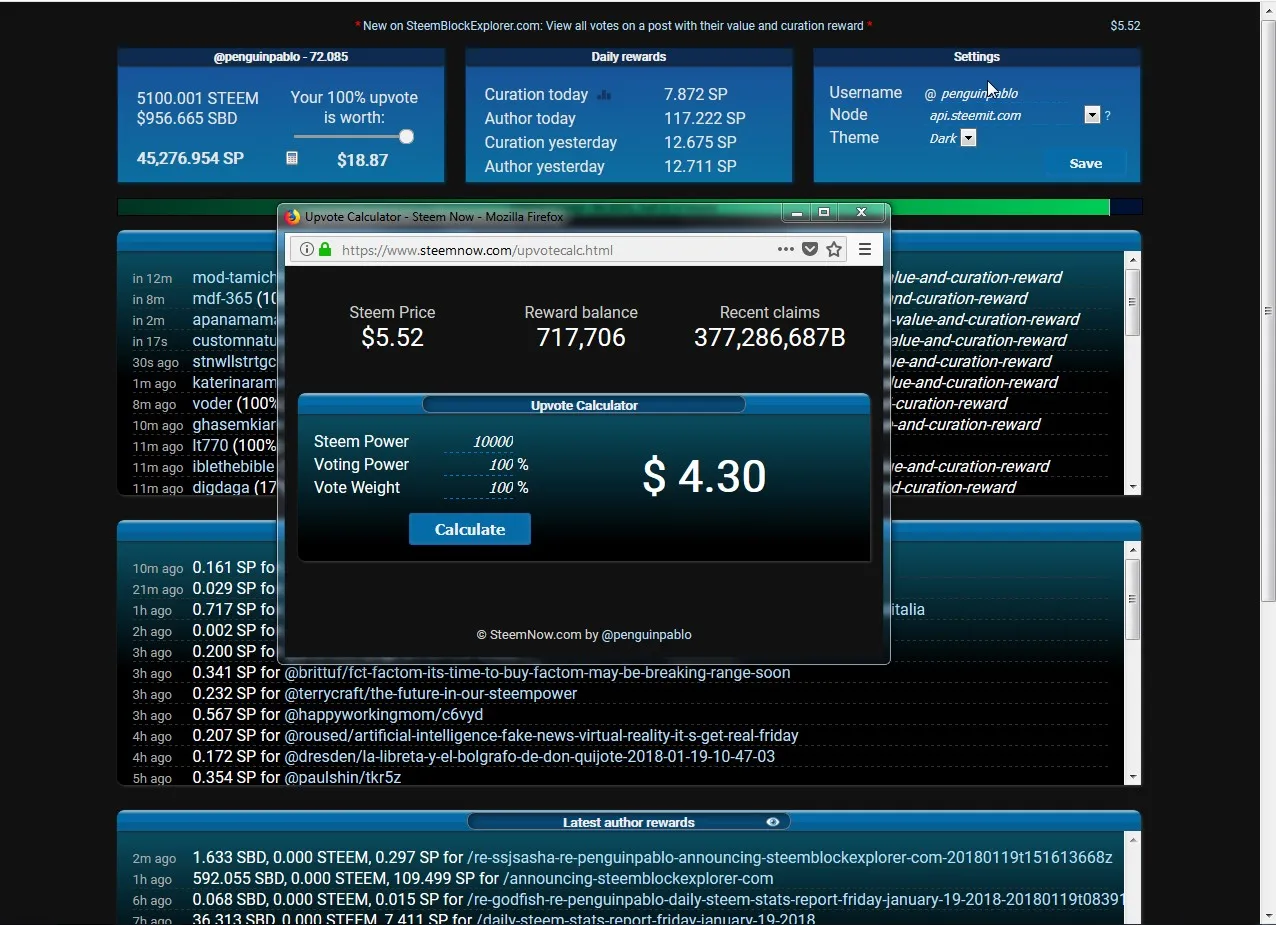
Task: Open link @terrycraft/the-future-in-our-steempower
Action: coord(431,694)
